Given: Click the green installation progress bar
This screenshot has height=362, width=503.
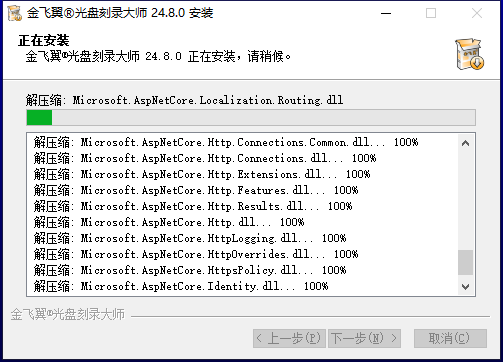Looking at the screenshot, I should point(251,118).
